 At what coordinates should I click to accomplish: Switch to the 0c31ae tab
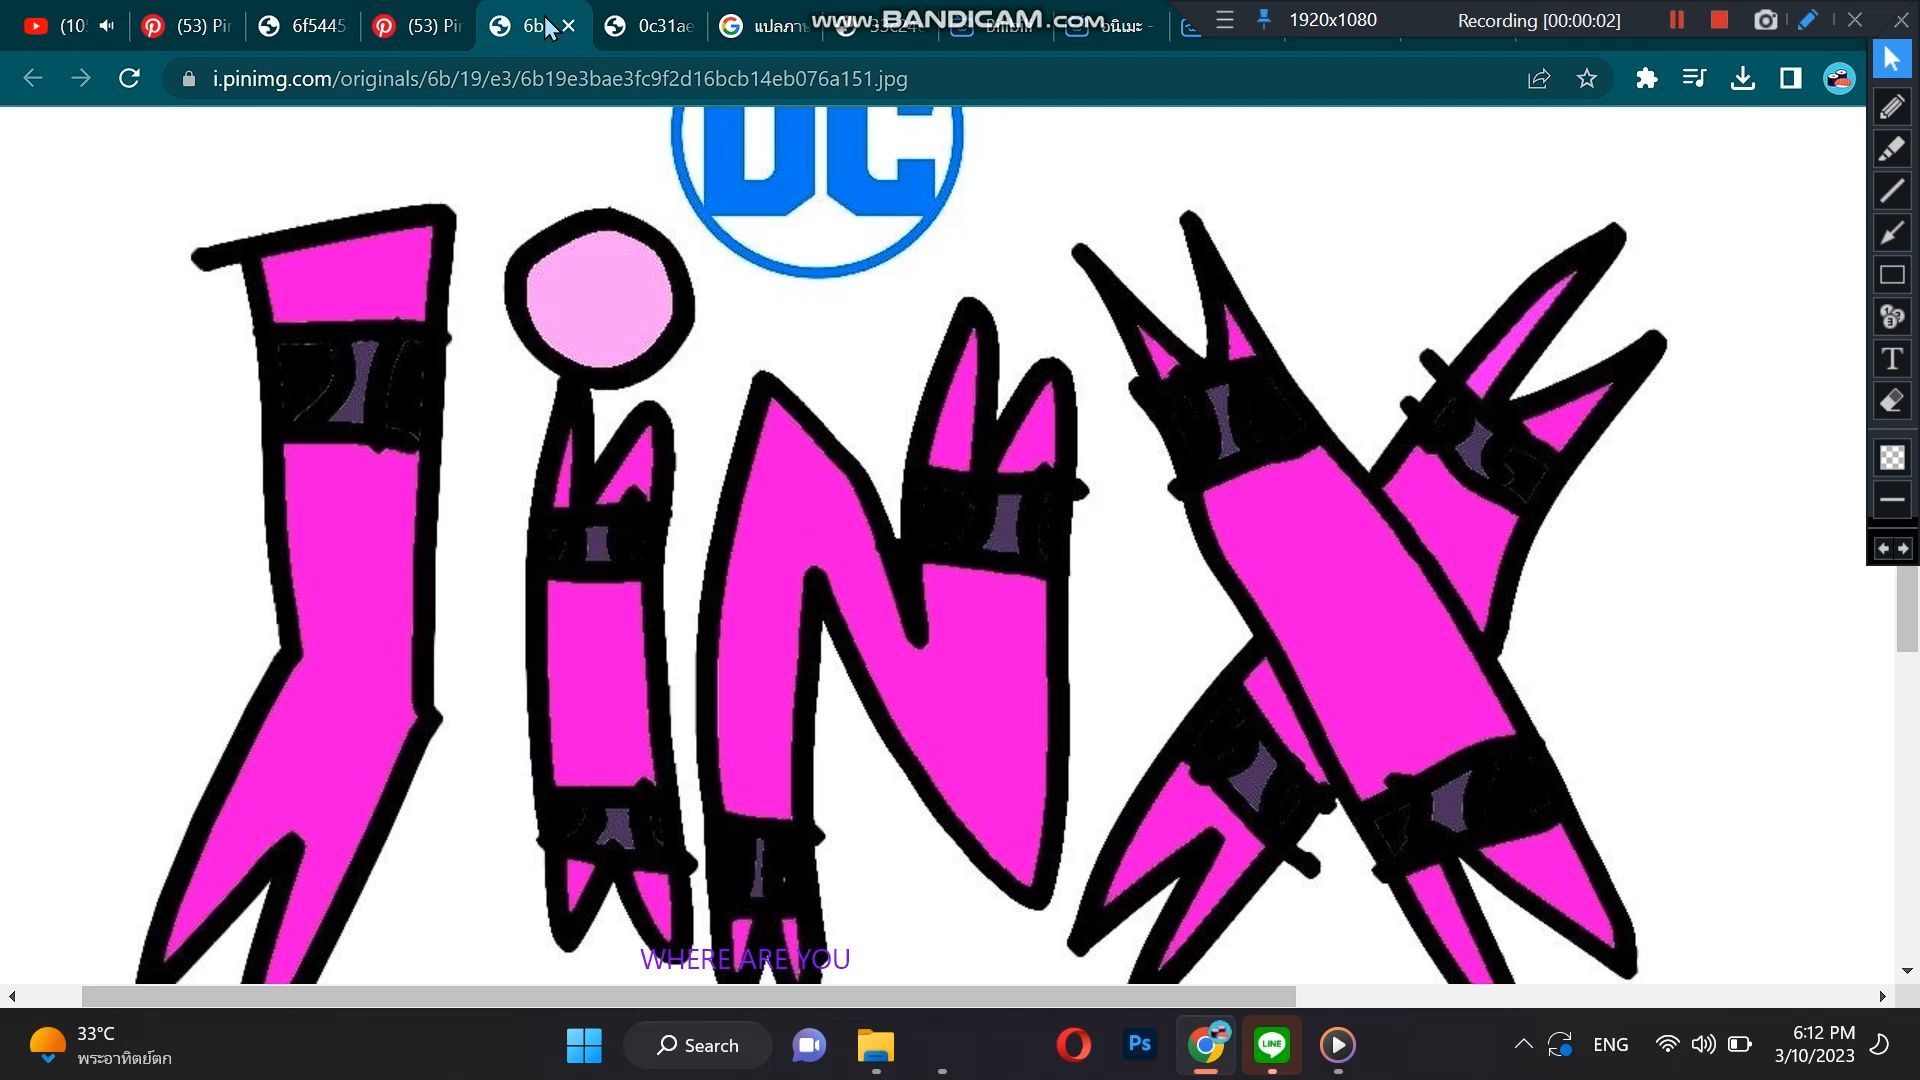tap(649, 26)
